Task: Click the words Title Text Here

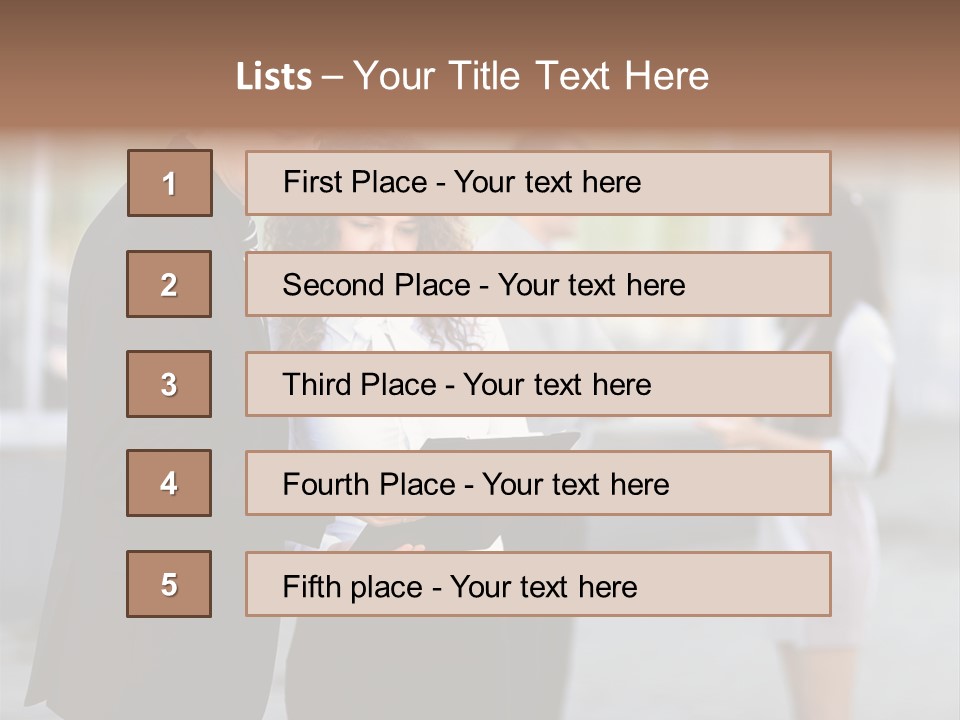Action: tap(579, 76)
